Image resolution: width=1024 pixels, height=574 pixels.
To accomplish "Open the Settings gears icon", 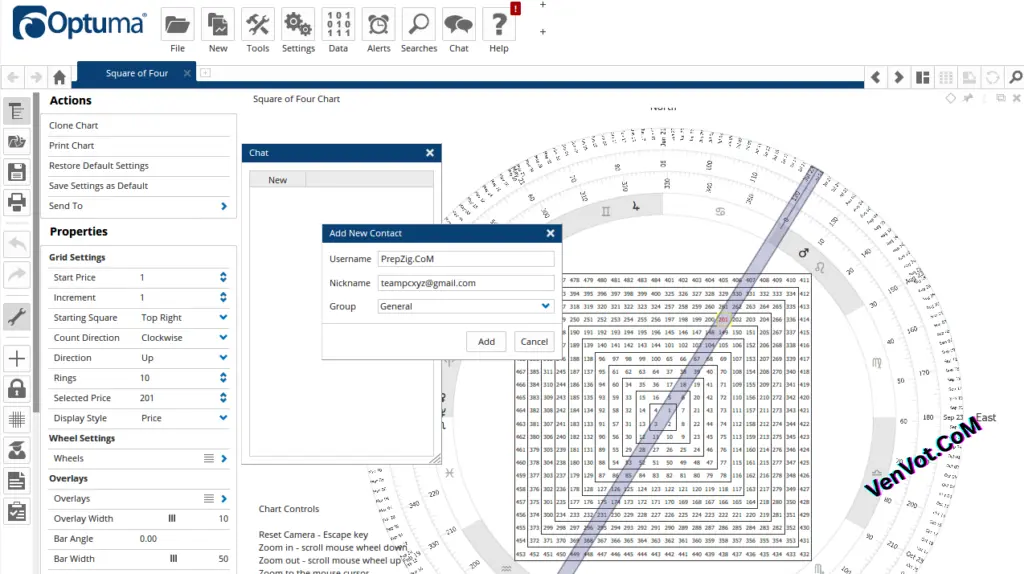I will tap(298, 25).
